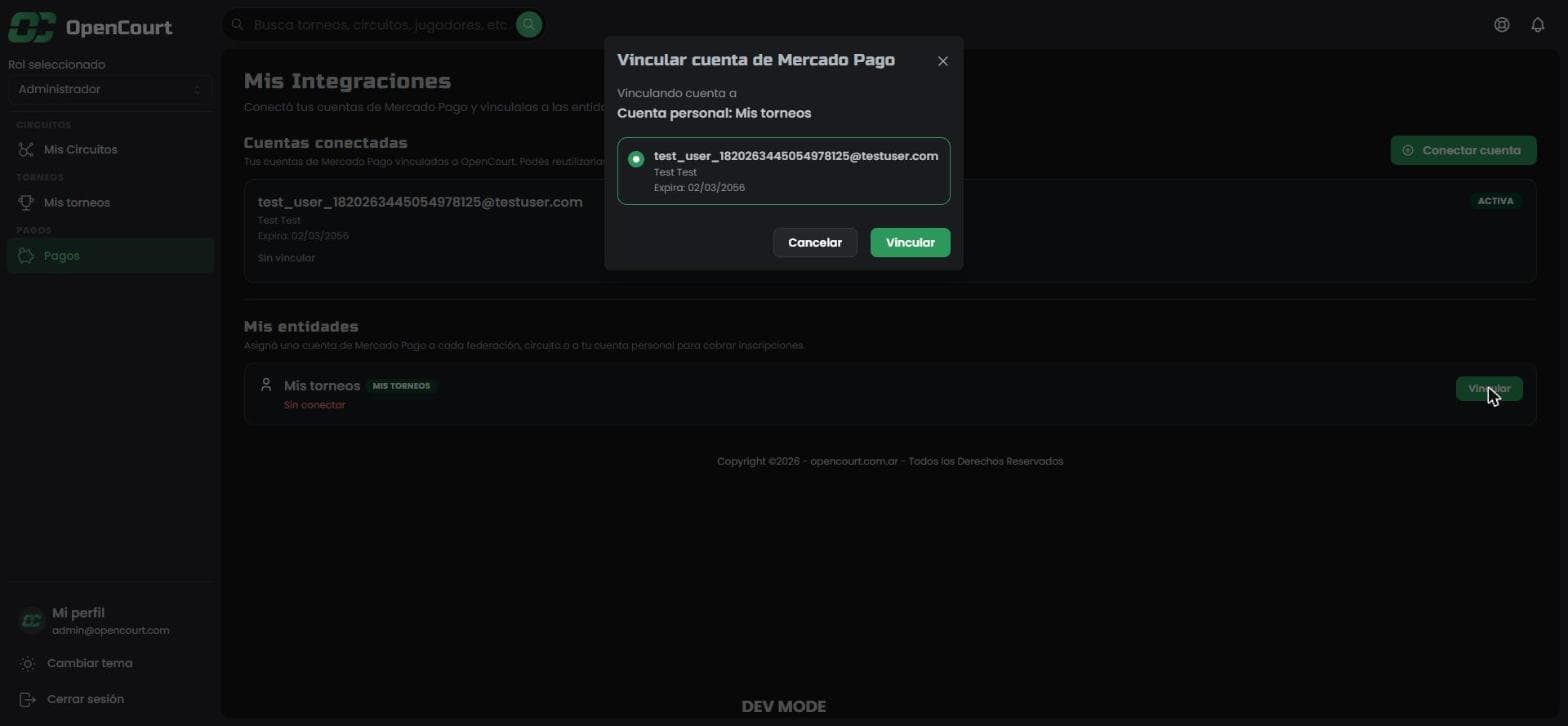
Task: Click the Mis Integraciones heading
Action: pyautogui.click(x=347, y=81)
